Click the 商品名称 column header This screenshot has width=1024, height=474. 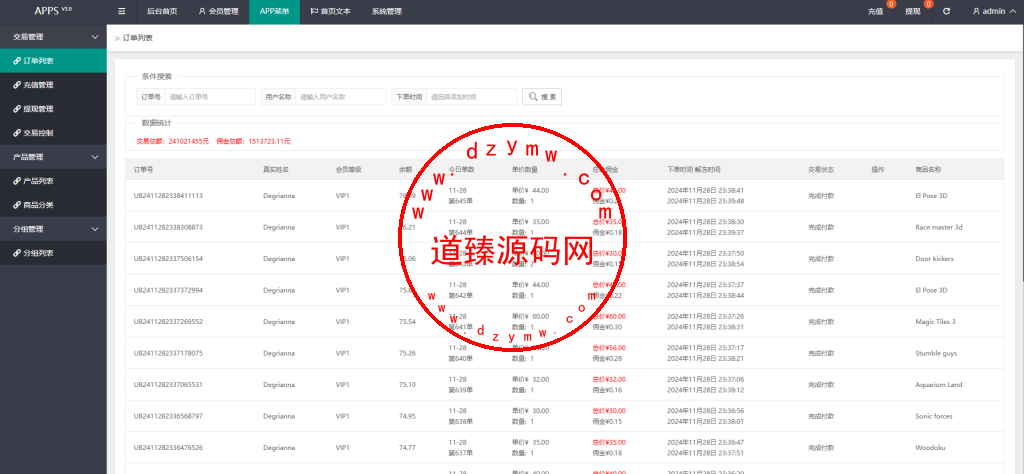click(x=928, y=170)
